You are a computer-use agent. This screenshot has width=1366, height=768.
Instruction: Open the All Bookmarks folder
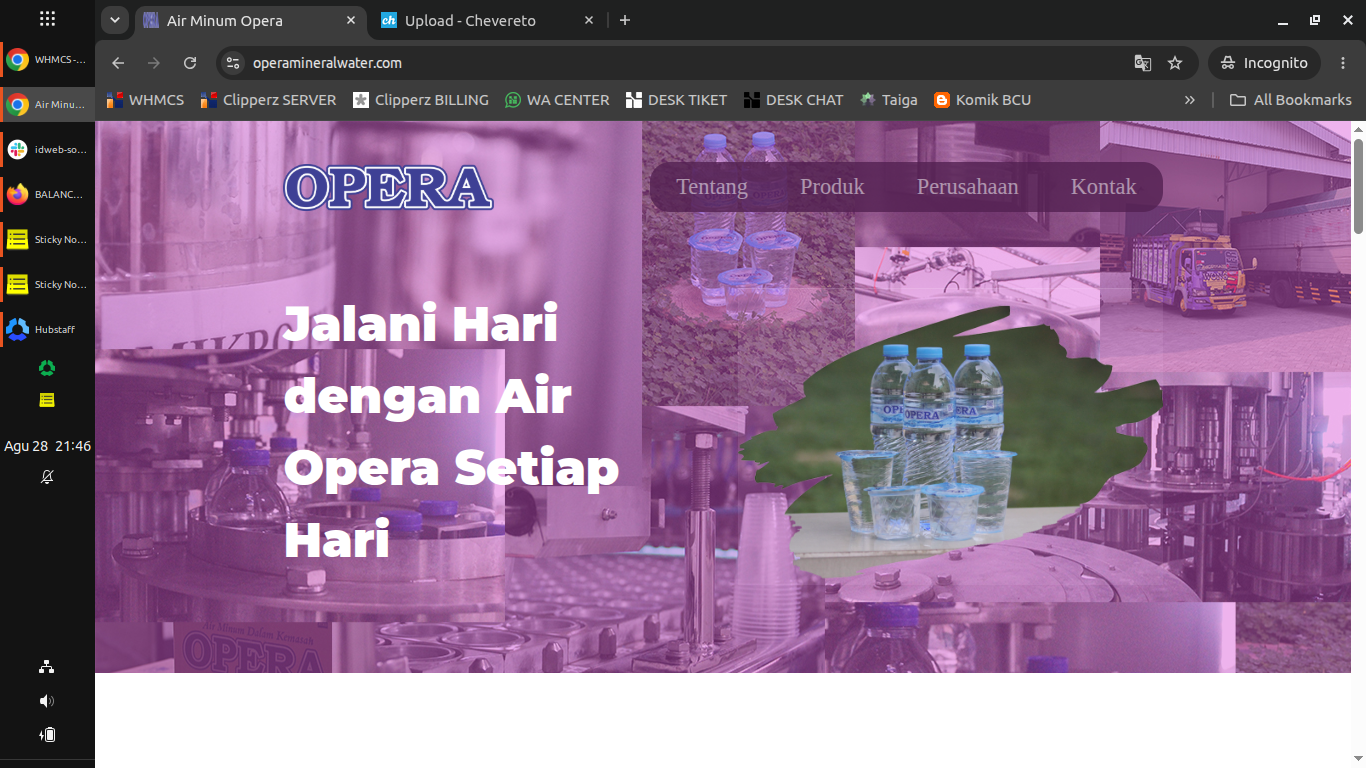(1290, 100)
